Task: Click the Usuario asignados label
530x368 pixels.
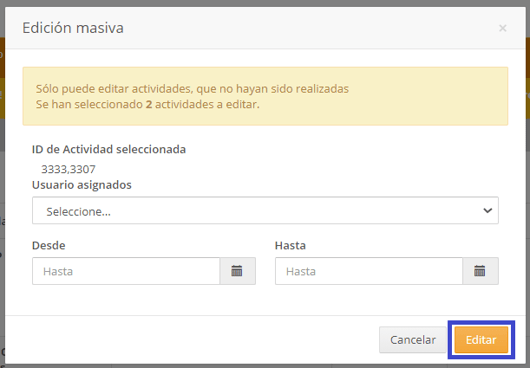Action: (x=81, y=185)
